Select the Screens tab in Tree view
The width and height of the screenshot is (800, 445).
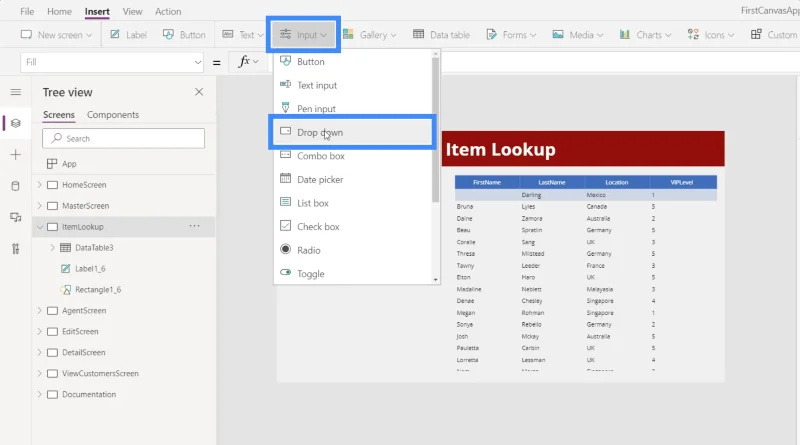click(x=59, y=115)
